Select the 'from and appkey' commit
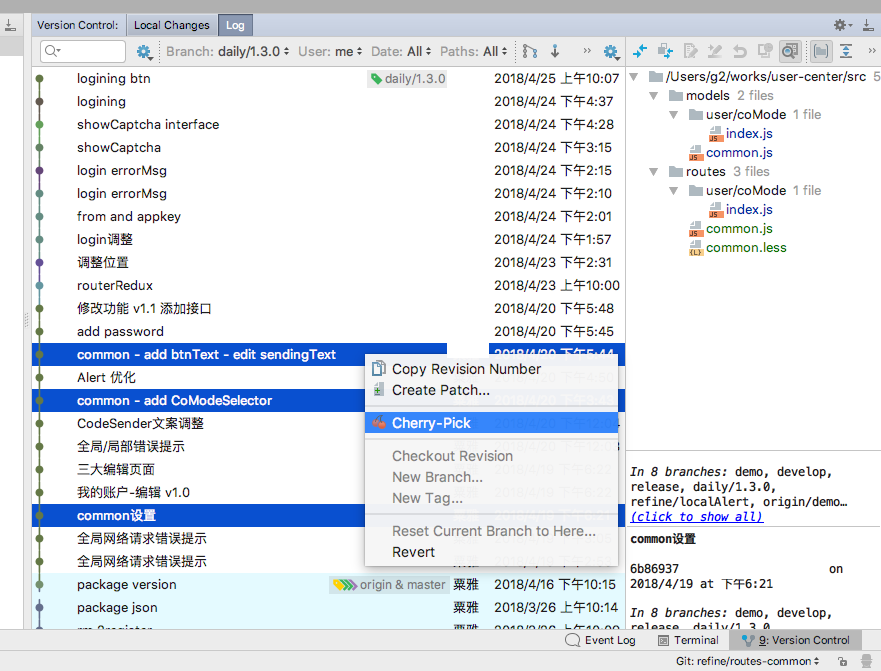Viewport: 881px width, 671px height. [x=329, y=217]
